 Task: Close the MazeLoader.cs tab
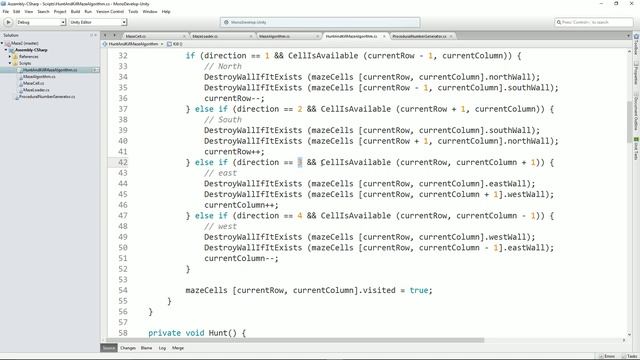pos(251,36)
